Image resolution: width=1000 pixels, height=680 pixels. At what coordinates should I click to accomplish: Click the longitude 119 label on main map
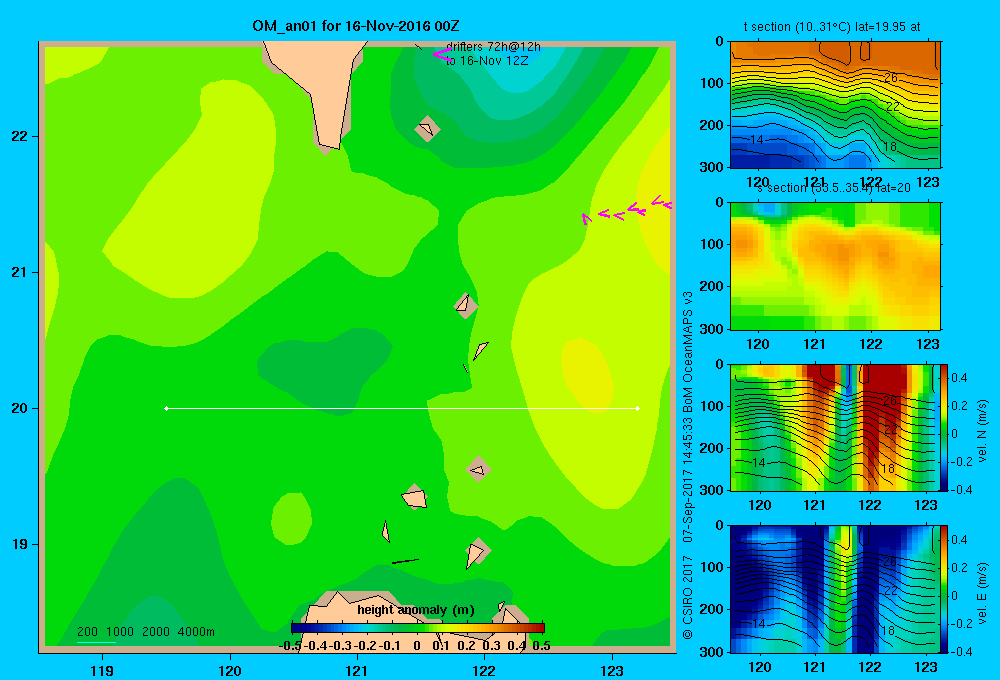tap(102, 670)
